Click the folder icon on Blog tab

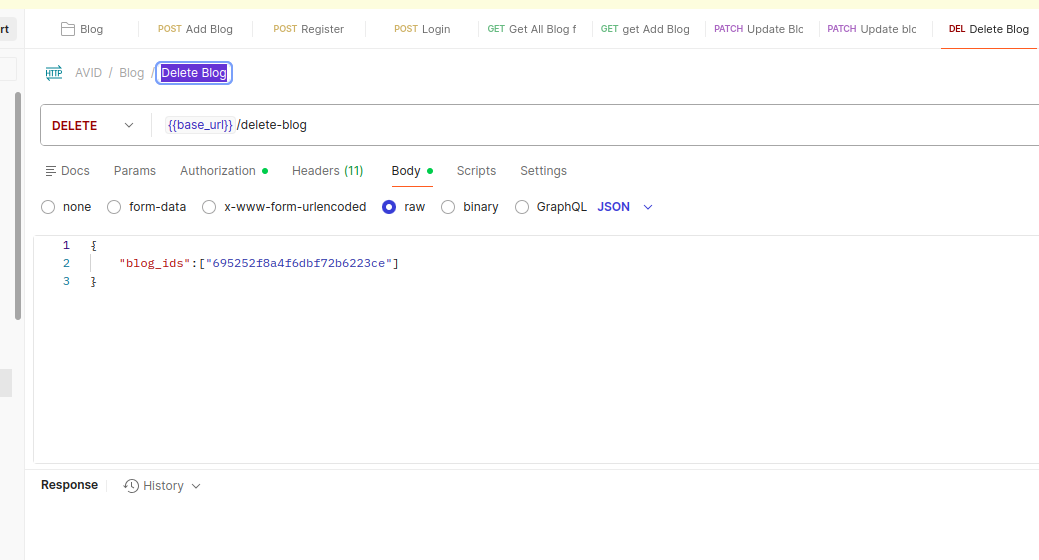[x=68, y=29]
